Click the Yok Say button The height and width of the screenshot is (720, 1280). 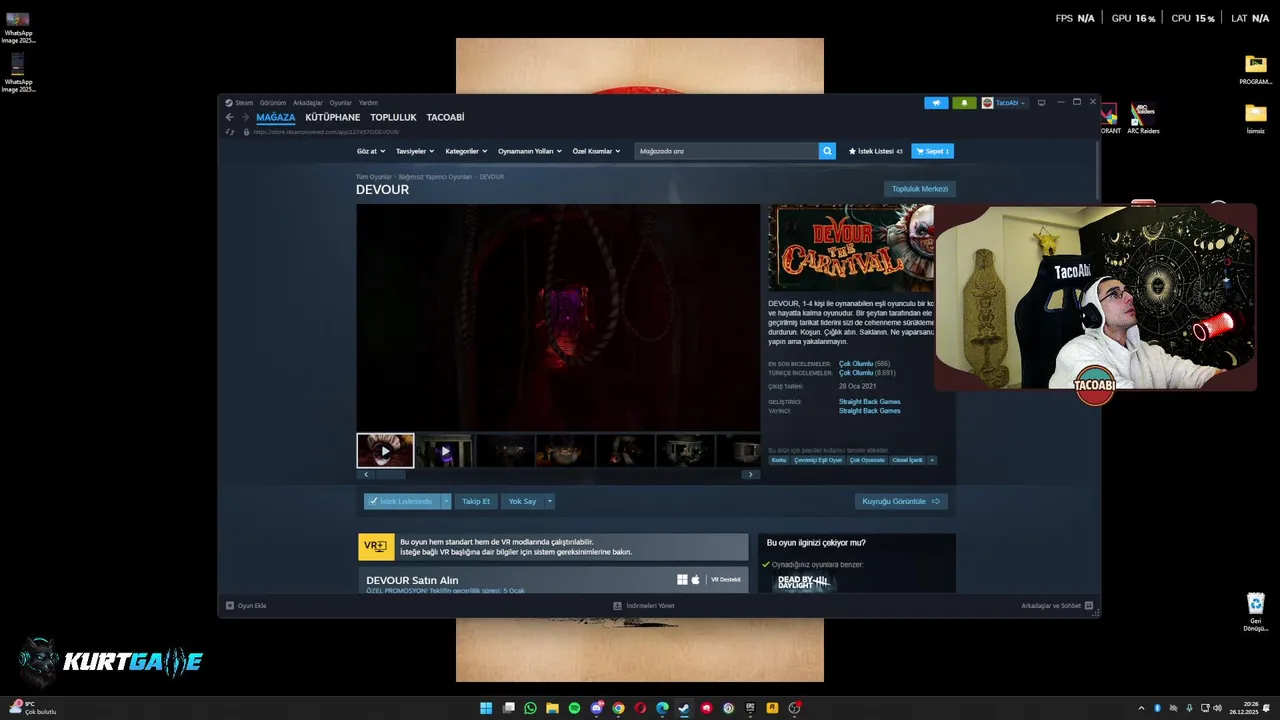coord(522,501)
